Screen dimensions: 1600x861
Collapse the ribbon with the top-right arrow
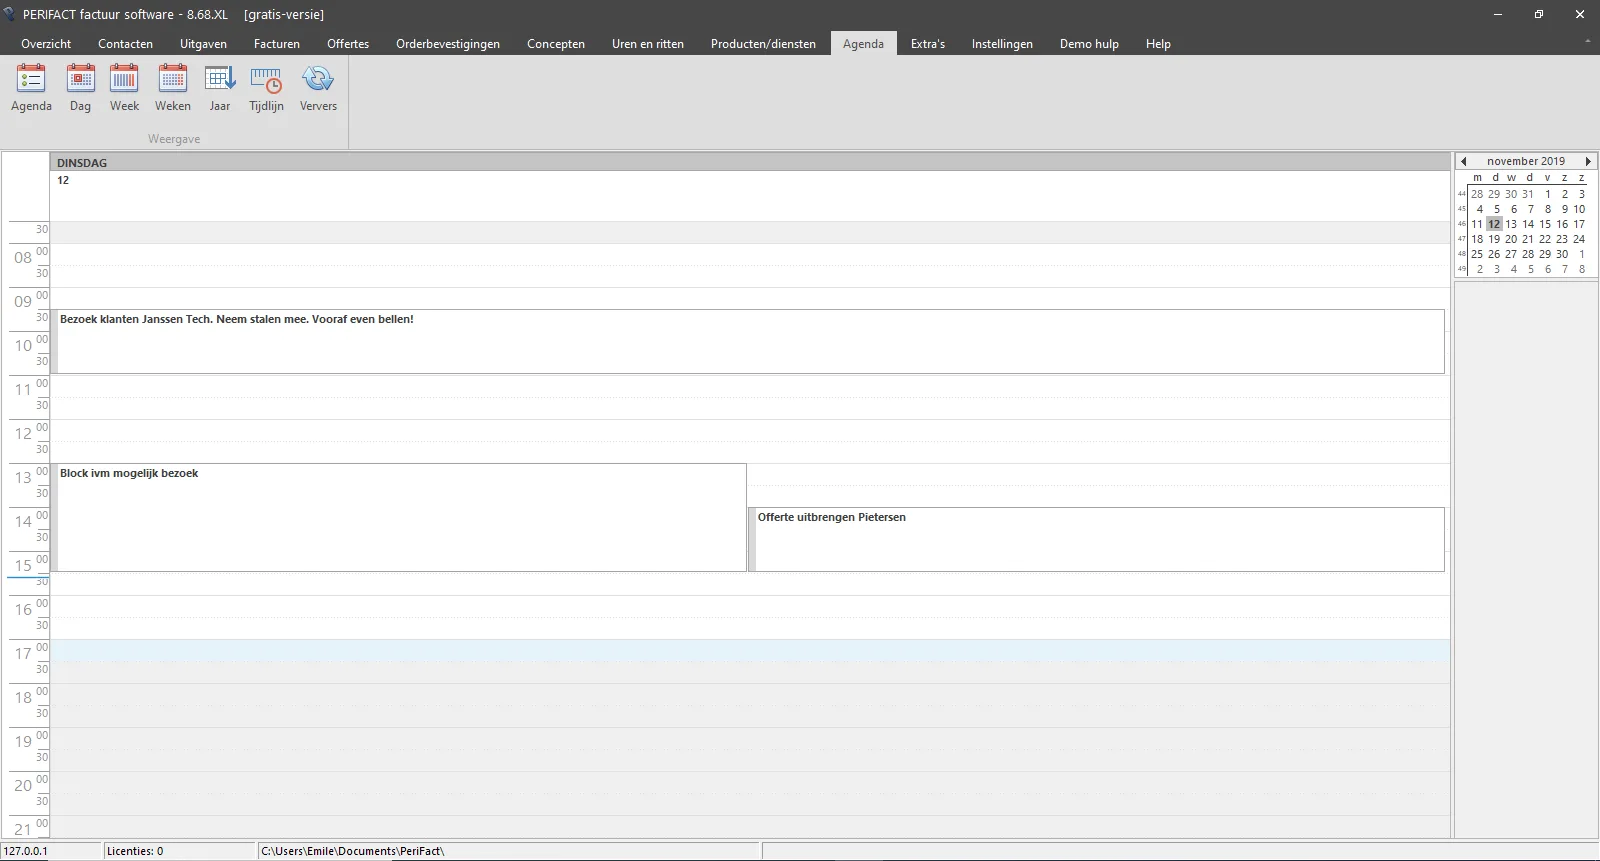[x=1588, y=42]
